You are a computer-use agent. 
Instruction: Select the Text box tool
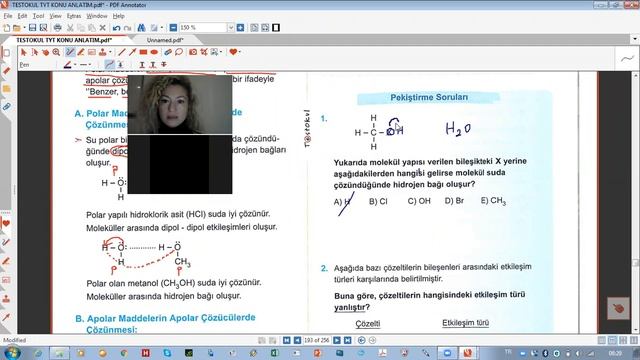pos(92,52)
